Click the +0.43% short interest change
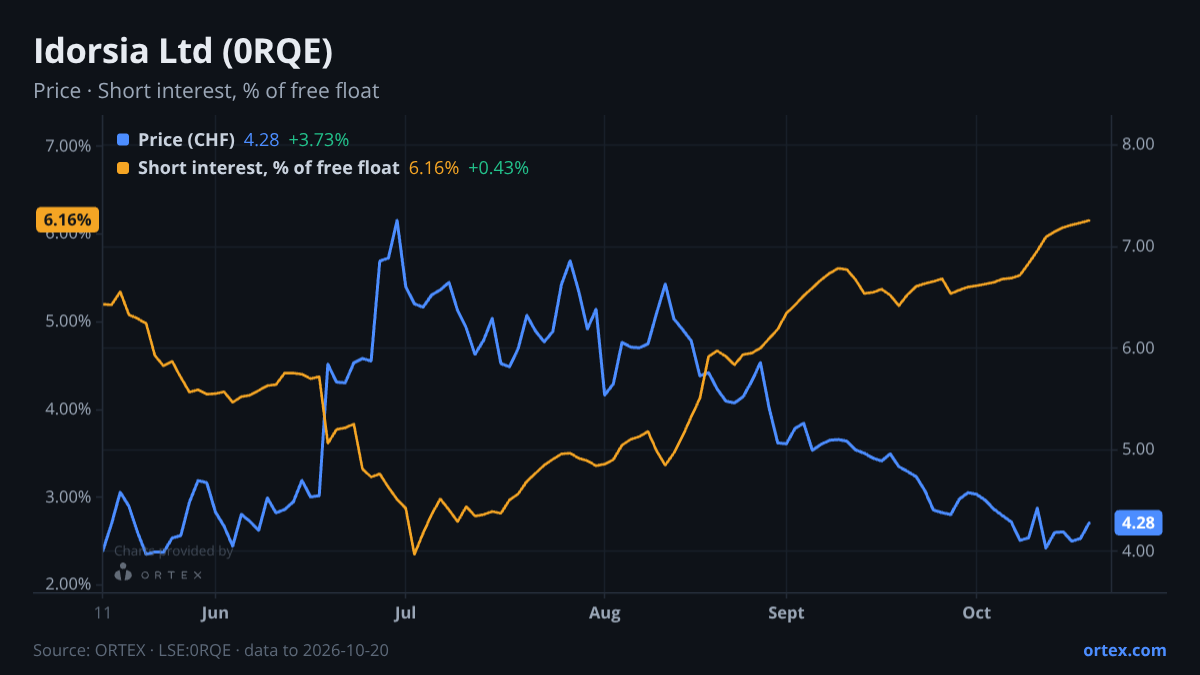Screen dimensions: 1200x675 [x=498, y=168]
